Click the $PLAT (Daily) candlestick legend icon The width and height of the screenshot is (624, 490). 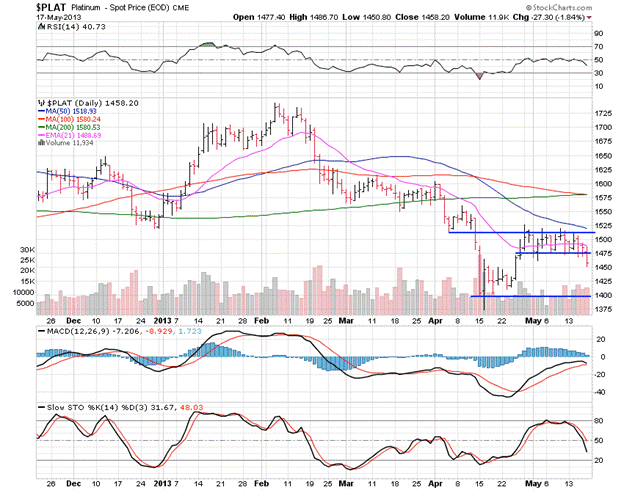[38, 103]
